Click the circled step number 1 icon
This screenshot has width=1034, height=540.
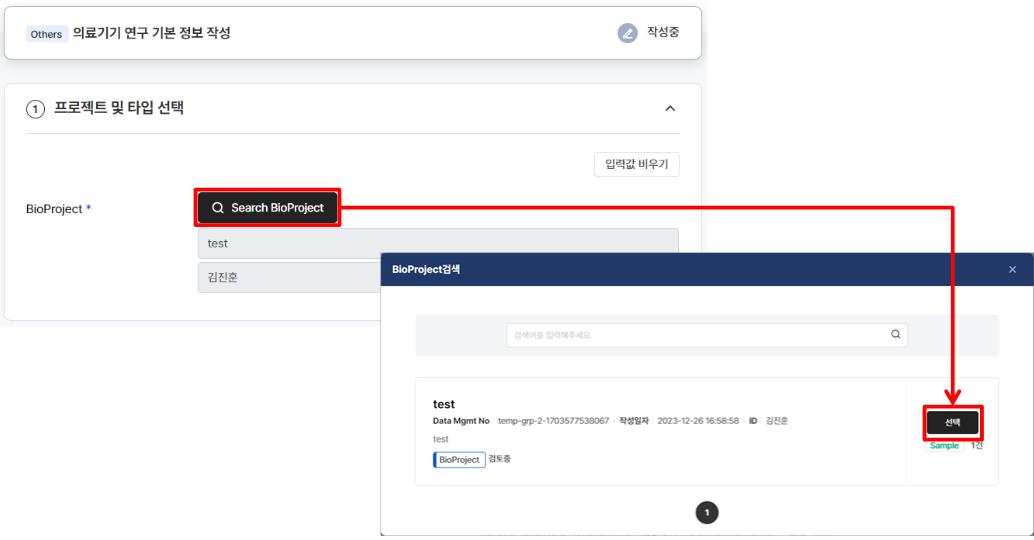point(35,108)
